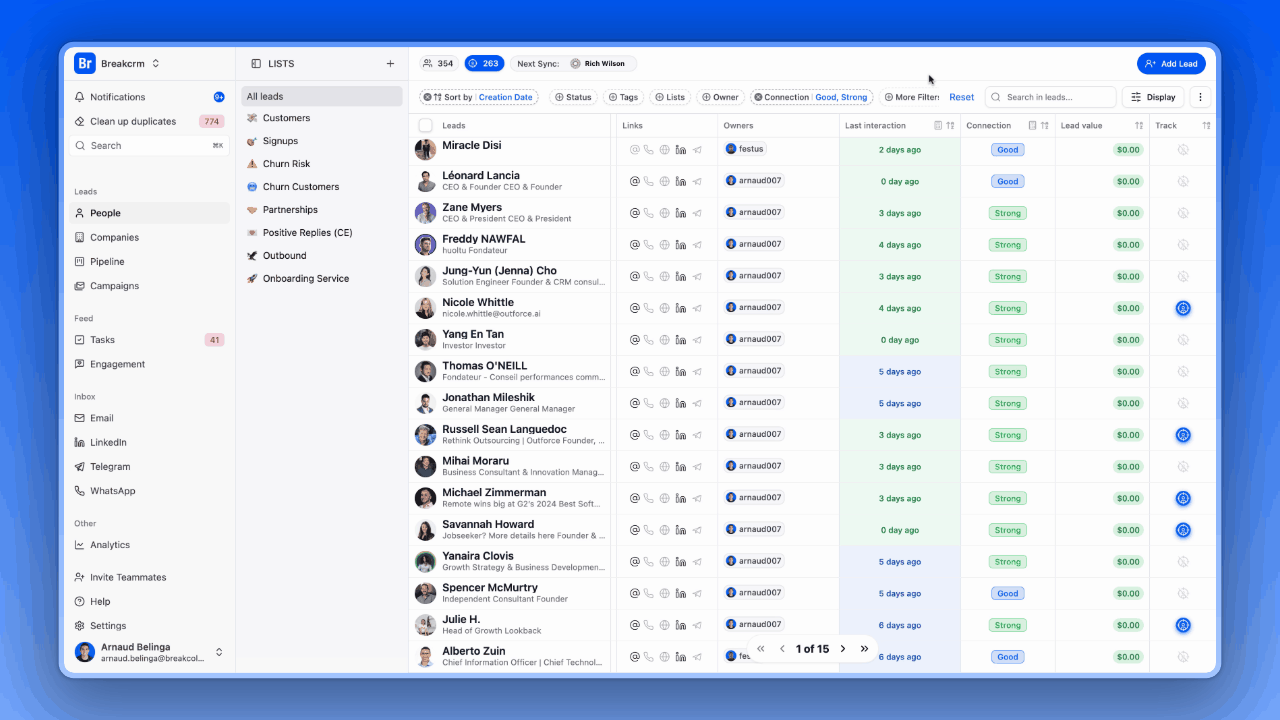Tick the select-all checkbox in Leads header

coord(426,125)
